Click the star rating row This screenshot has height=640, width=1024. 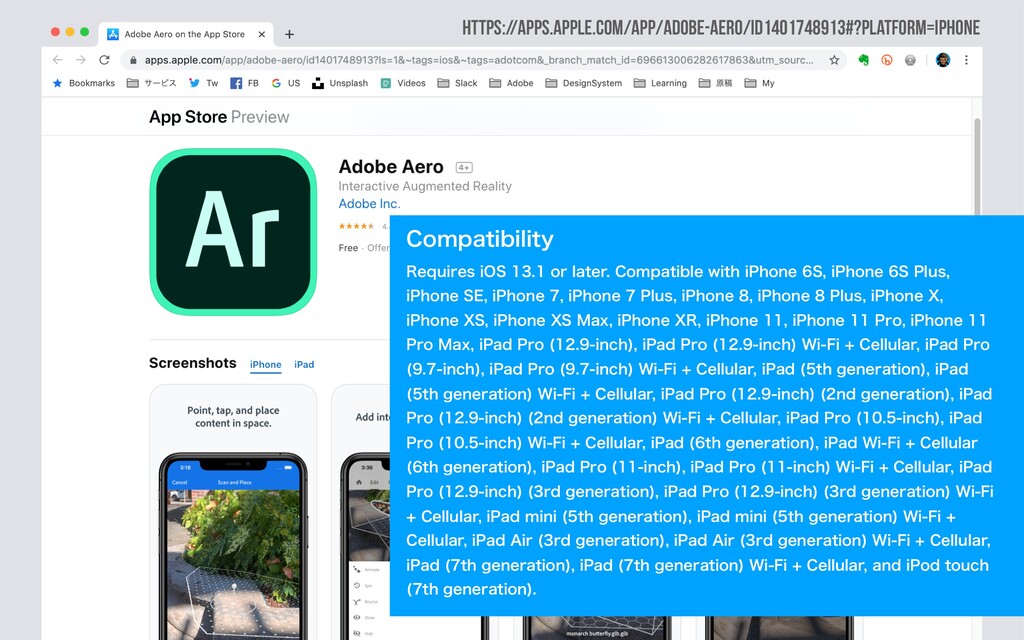coord(356,226)
